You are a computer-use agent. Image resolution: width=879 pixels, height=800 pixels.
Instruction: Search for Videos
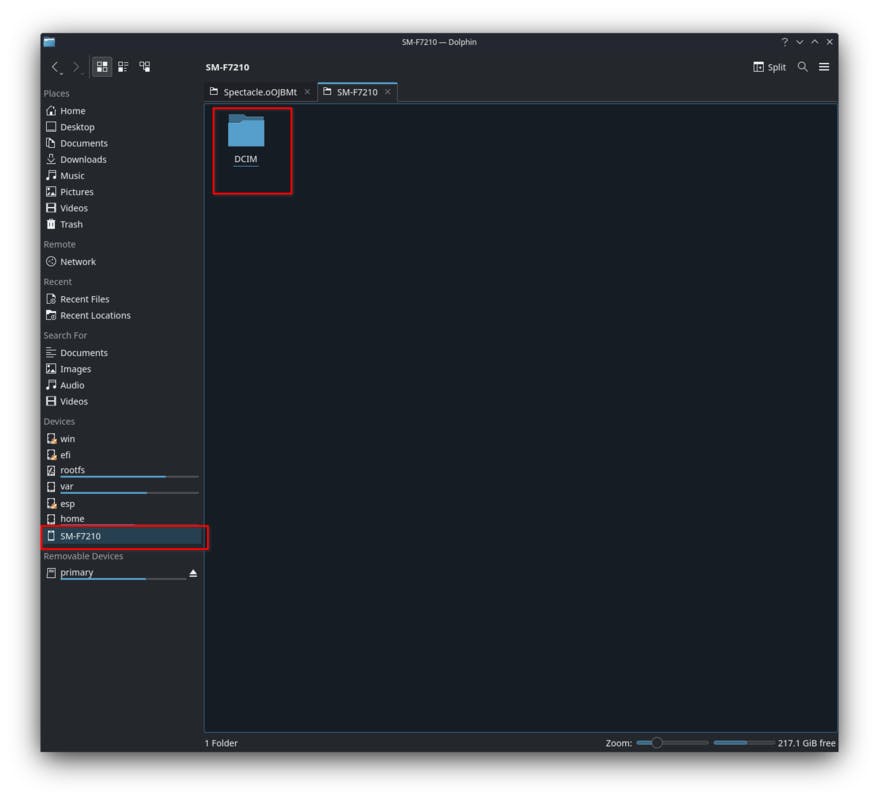(x=121, y=402)
